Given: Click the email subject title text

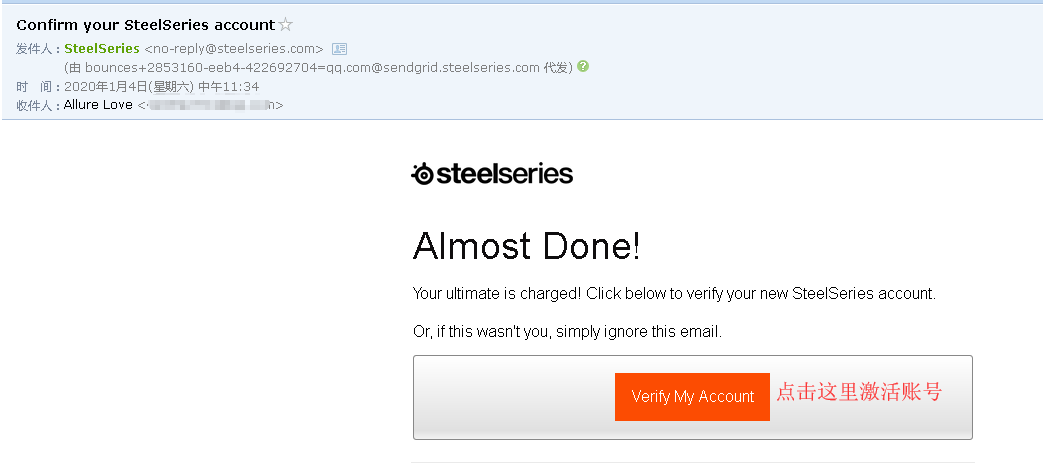Looking at the screenshot, I should (145, 24).
